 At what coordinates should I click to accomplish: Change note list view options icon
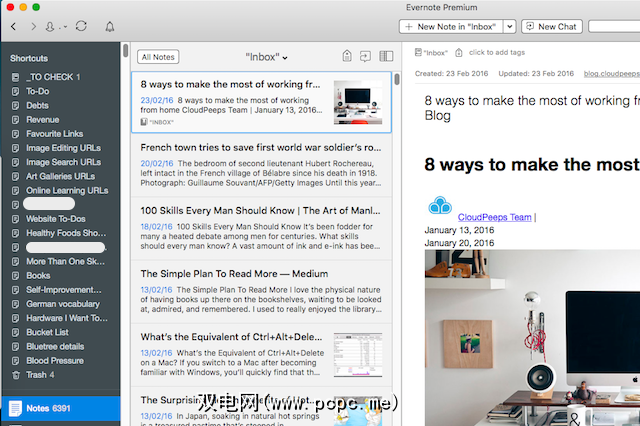(386, 56)
